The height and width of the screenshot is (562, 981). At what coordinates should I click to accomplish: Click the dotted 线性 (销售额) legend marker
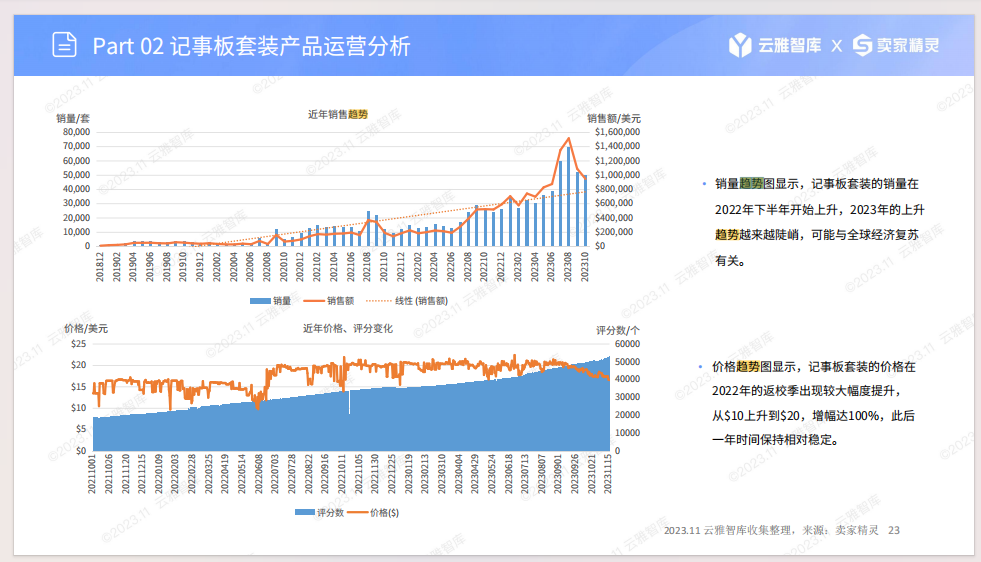point(378,301)
